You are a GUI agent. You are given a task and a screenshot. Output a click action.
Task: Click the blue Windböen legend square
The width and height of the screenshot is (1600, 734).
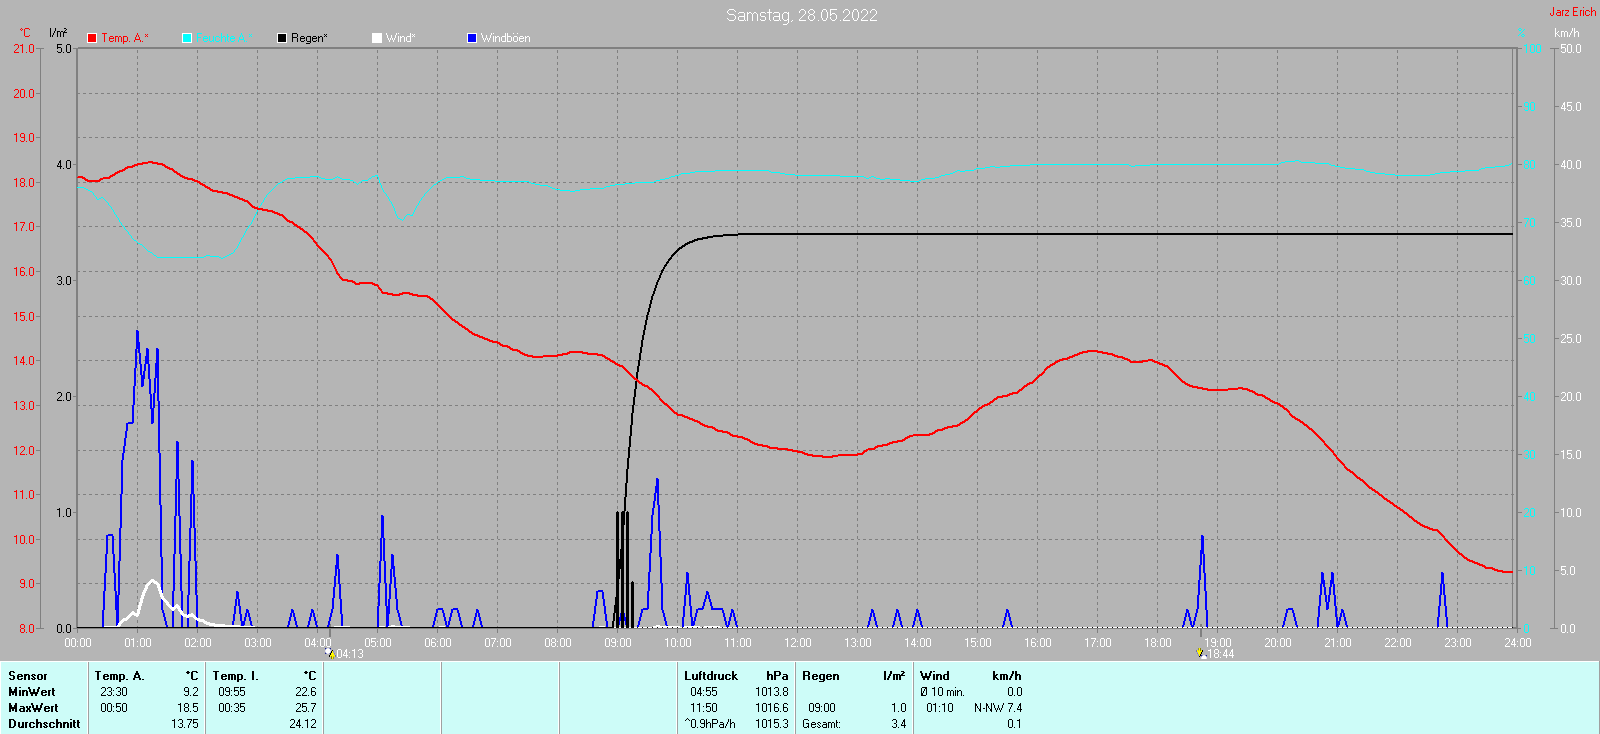[x=472, y=38]
